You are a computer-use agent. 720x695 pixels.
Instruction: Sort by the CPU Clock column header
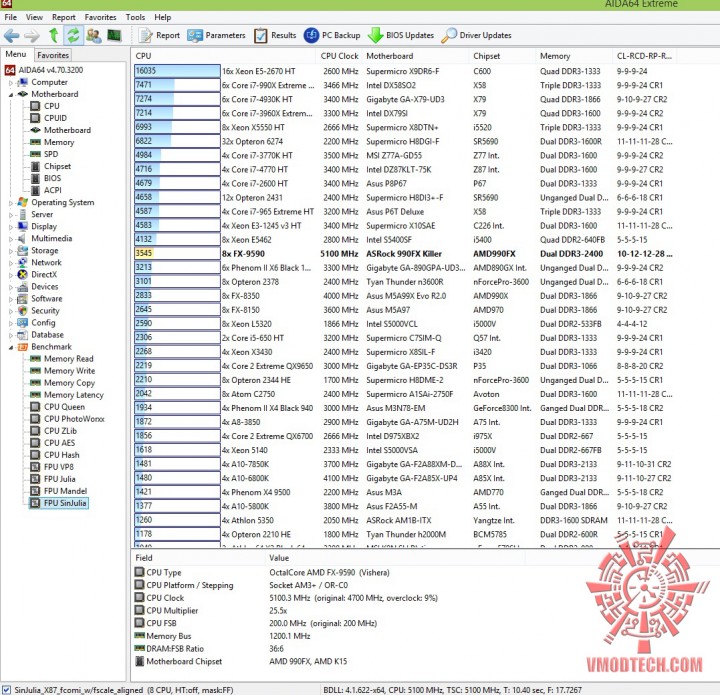click(339, 56)
